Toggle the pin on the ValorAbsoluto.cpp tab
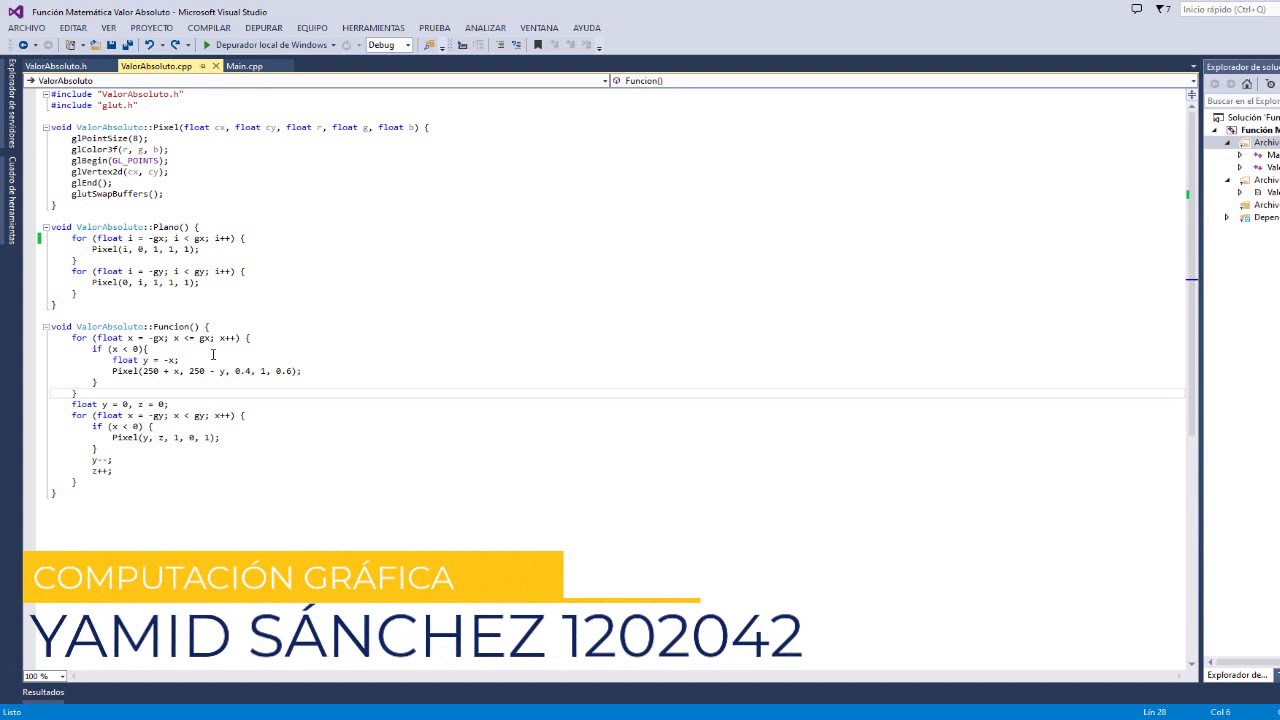The image size is (1280, 720). (x=202, y=66)
